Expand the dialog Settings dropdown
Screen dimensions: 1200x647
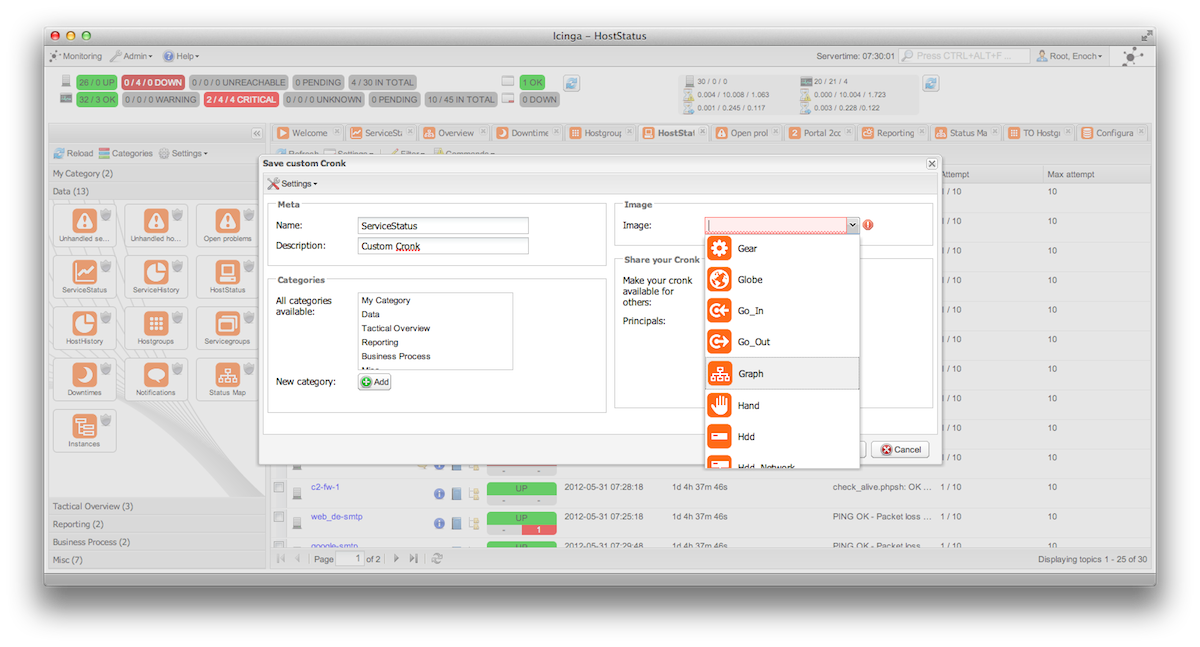(x=293, y=184)
